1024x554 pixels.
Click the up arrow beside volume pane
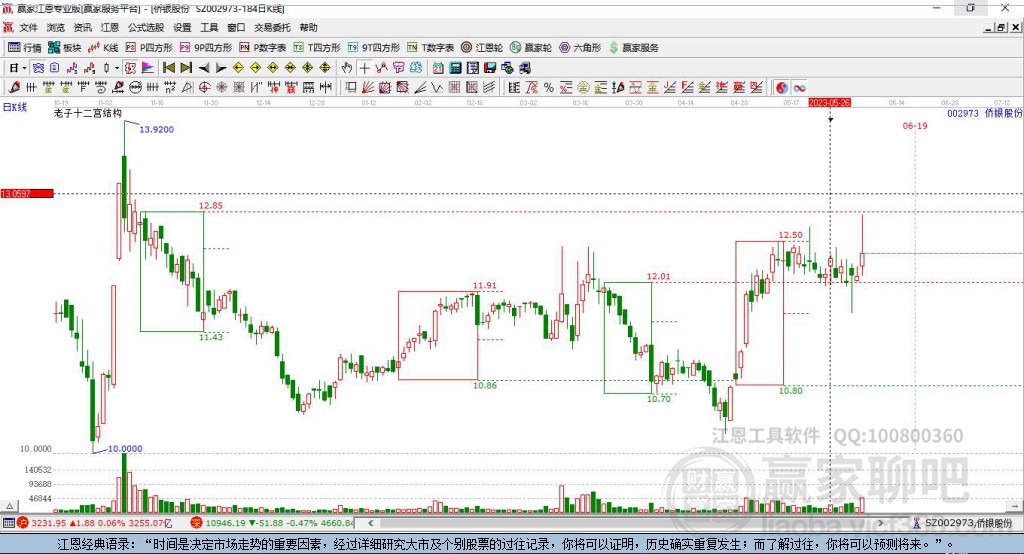point(9,506)
